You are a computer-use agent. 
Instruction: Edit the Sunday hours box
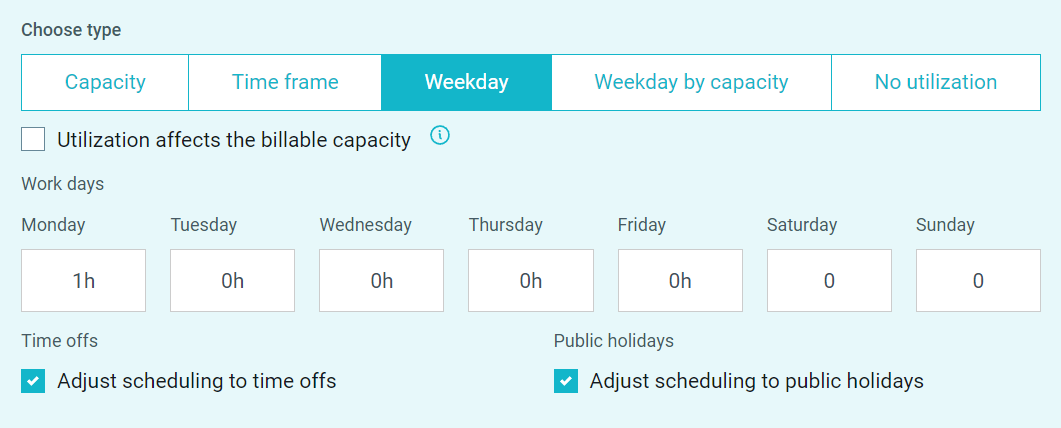click(978, 281)
